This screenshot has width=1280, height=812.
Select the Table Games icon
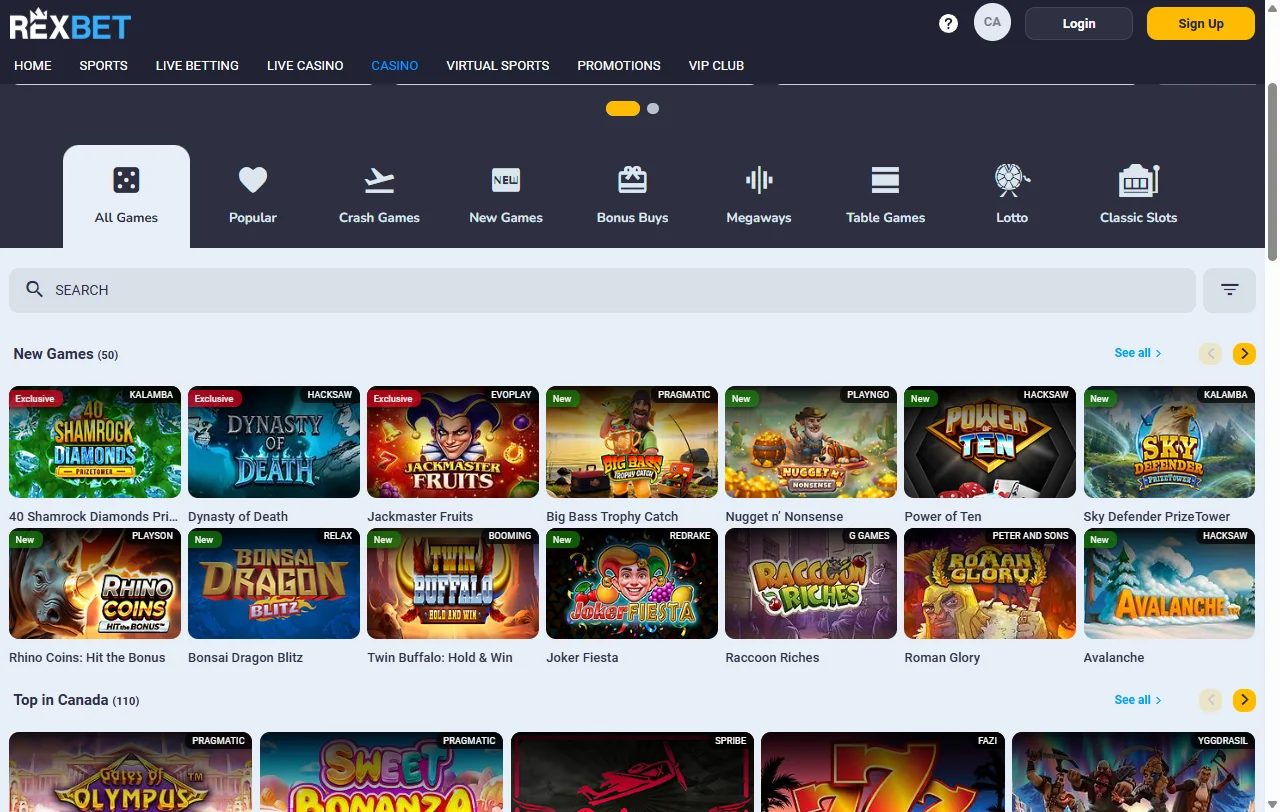(885, 180)
